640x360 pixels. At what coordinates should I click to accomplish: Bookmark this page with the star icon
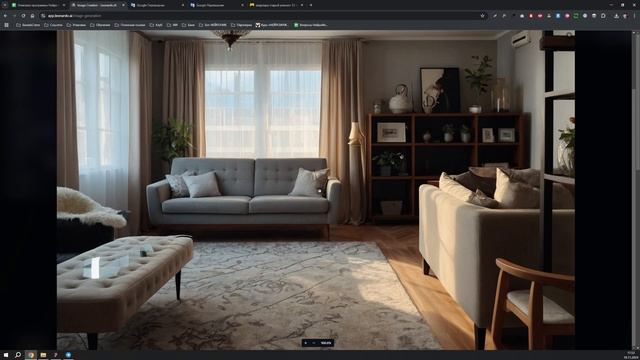coord(482,16)
